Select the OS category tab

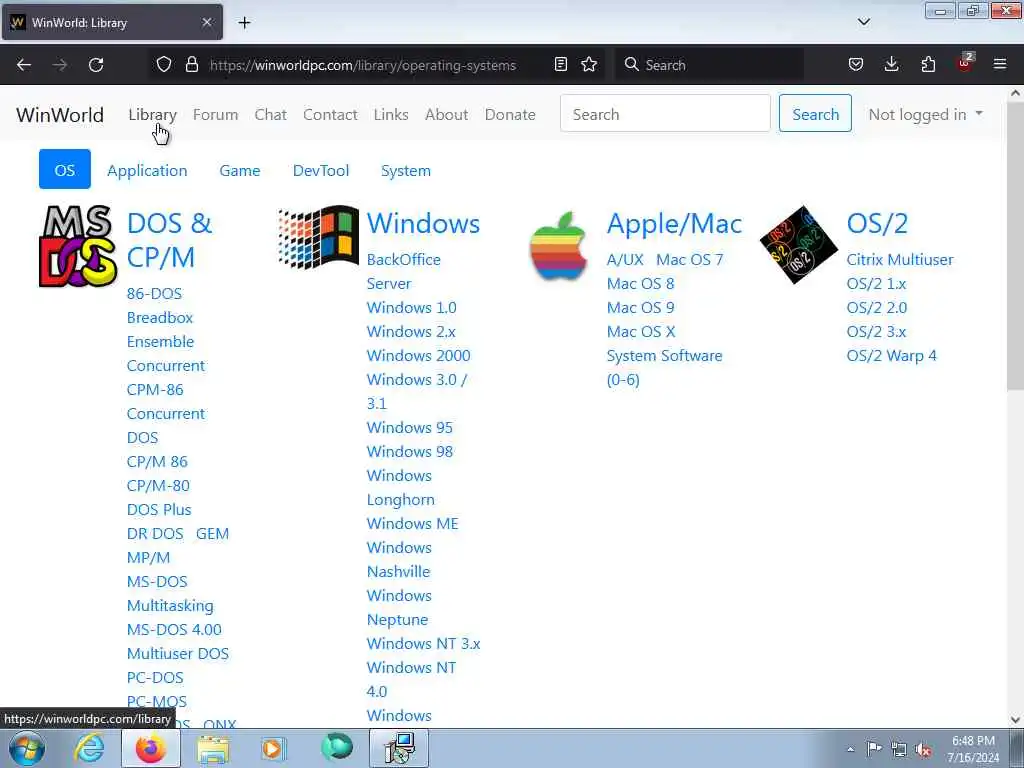pos(65,170)
